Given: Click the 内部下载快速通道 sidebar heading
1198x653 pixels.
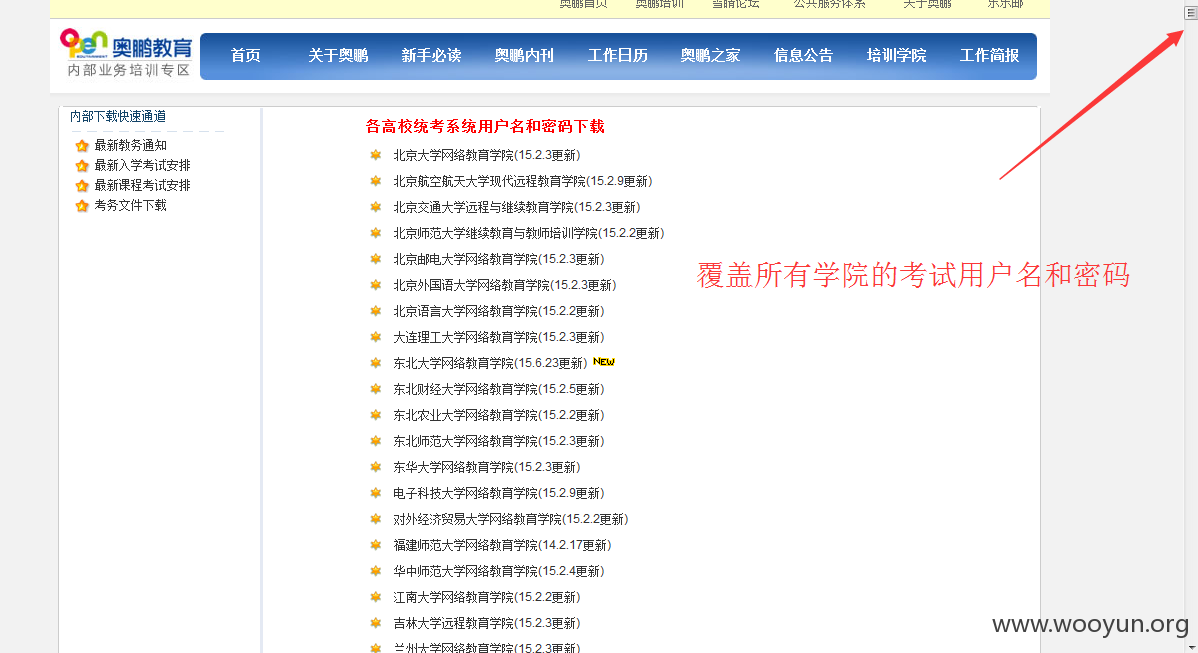Looking at the screenshot, I should pyautogui.click(x=118, y=116).
